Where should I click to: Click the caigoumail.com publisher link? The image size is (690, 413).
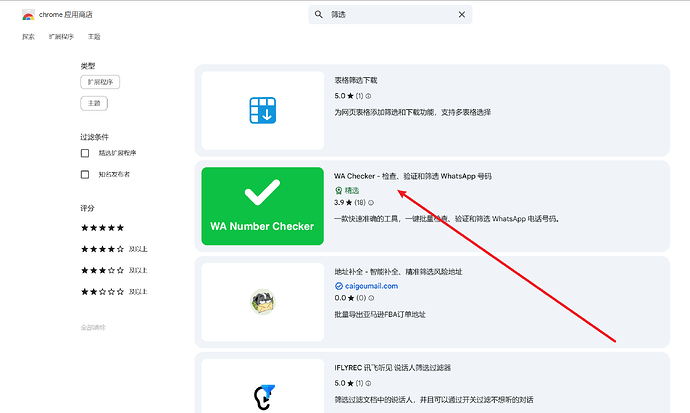371,286
